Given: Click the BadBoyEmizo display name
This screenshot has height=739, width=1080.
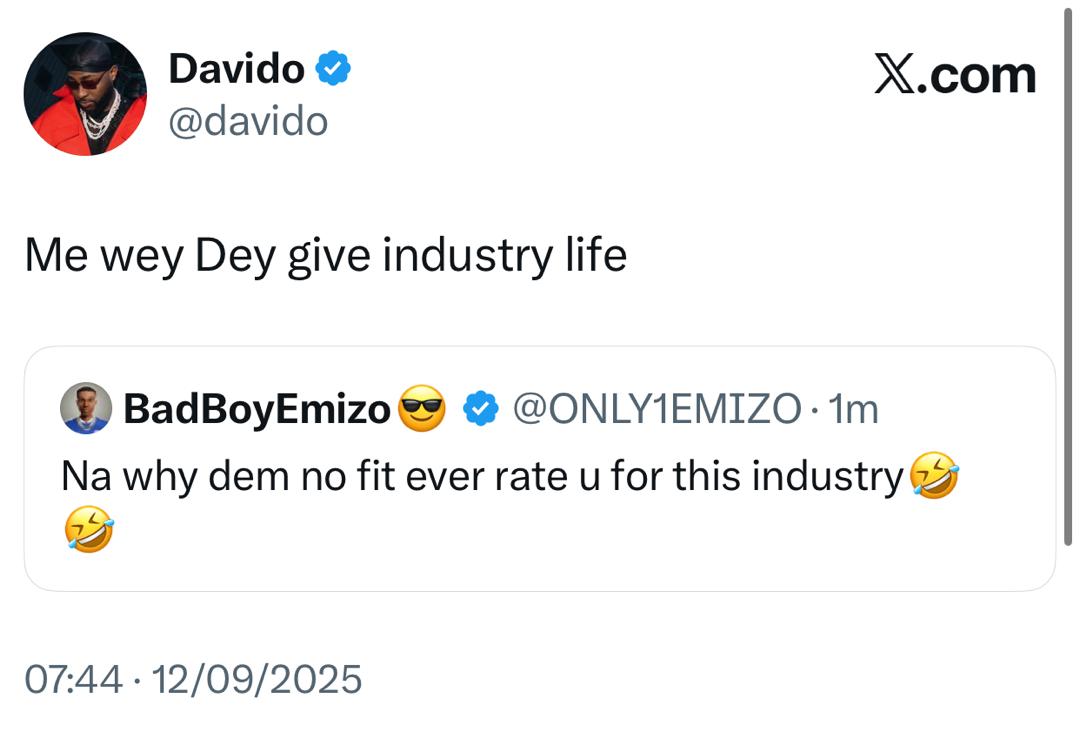Looking at the screenshot, I should [260, 406].
